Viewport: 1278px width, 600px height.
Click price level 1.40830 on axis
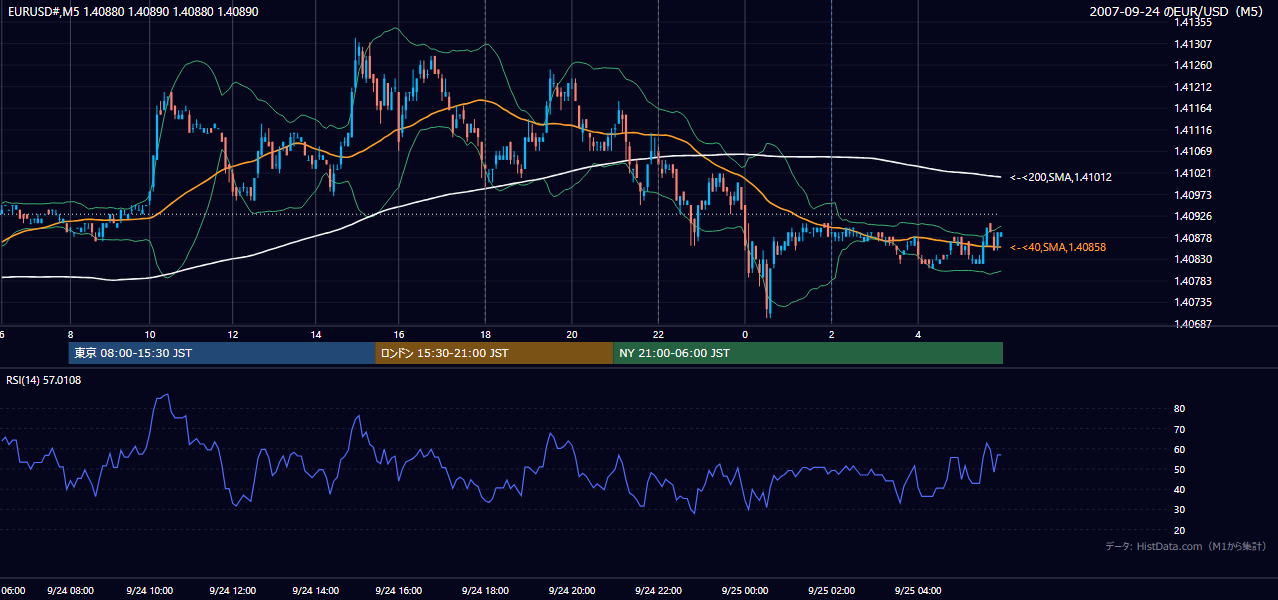1192,259
